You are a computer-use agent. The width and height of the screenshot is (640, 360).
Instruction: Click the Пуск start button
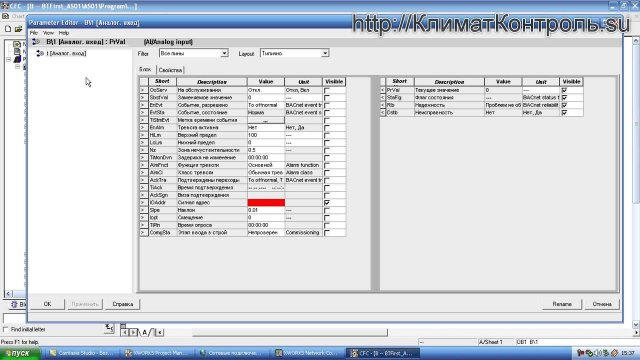click(19, 353)
